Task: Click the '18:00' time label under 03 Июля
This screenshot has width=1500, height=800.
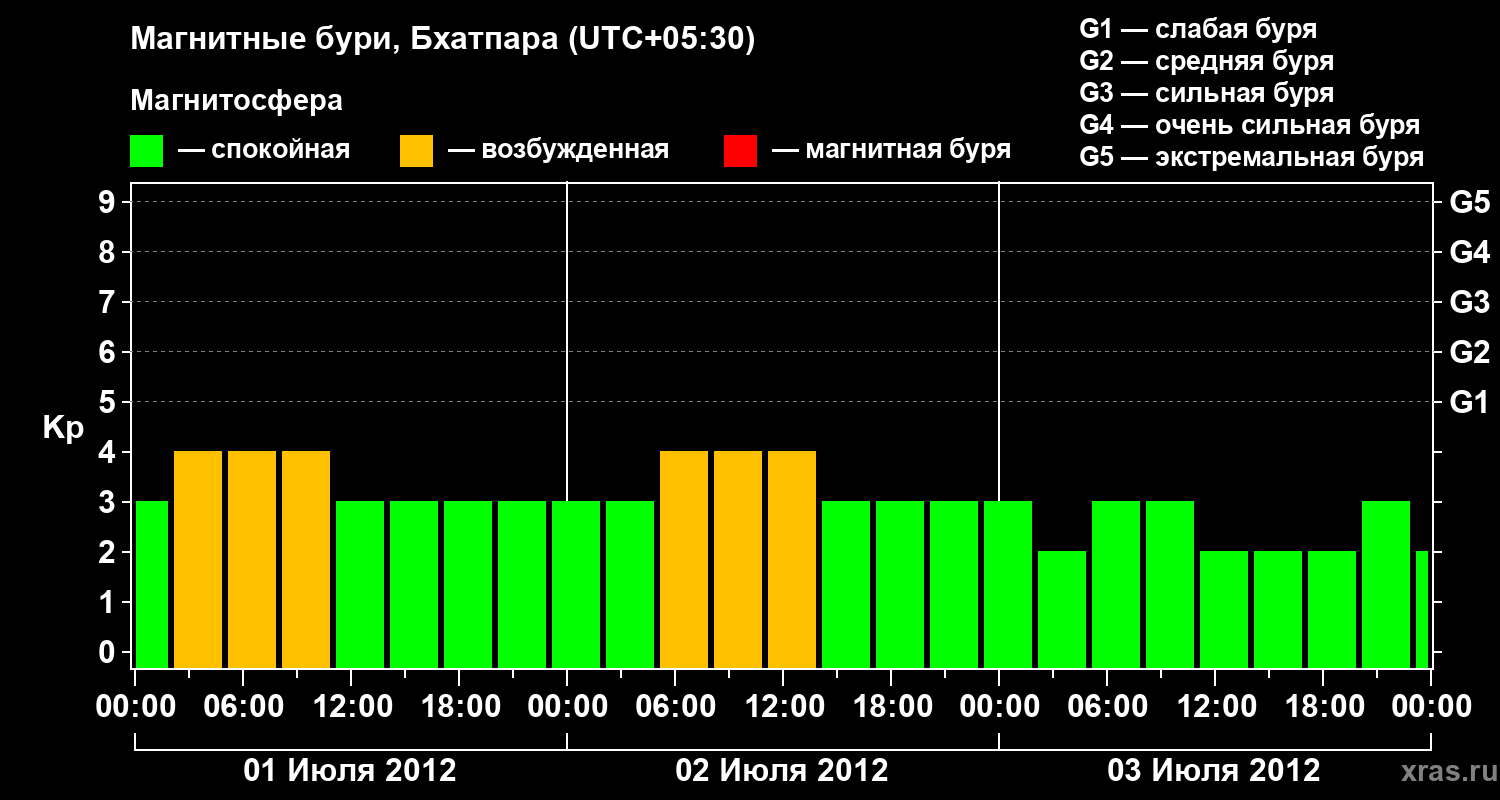Action: click(1323, 707)
